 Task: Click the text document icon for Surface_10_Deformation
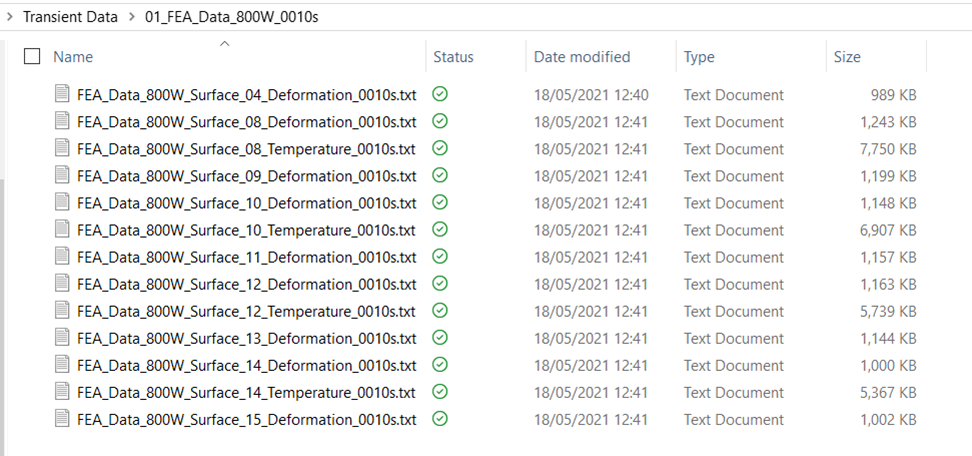point(63,203)
